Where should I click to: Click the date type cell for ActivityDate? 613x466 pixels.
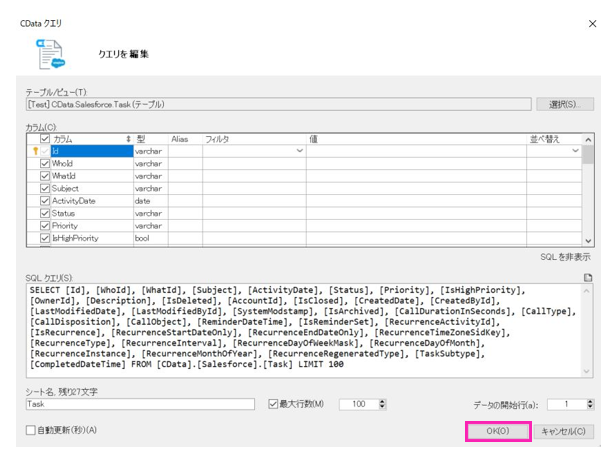click(x=151, y=201)
